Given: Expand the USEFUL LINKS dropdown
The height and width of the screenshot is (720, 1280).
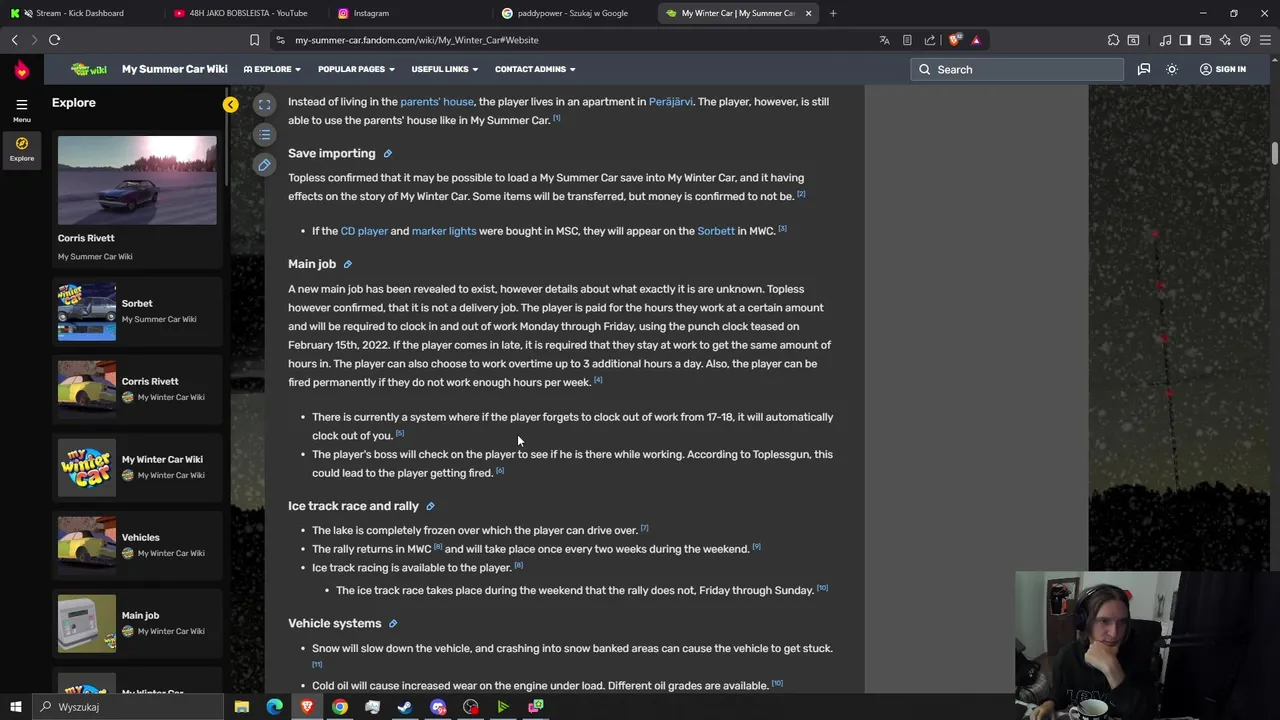Looking at the screenshot, I should point(445,69).
